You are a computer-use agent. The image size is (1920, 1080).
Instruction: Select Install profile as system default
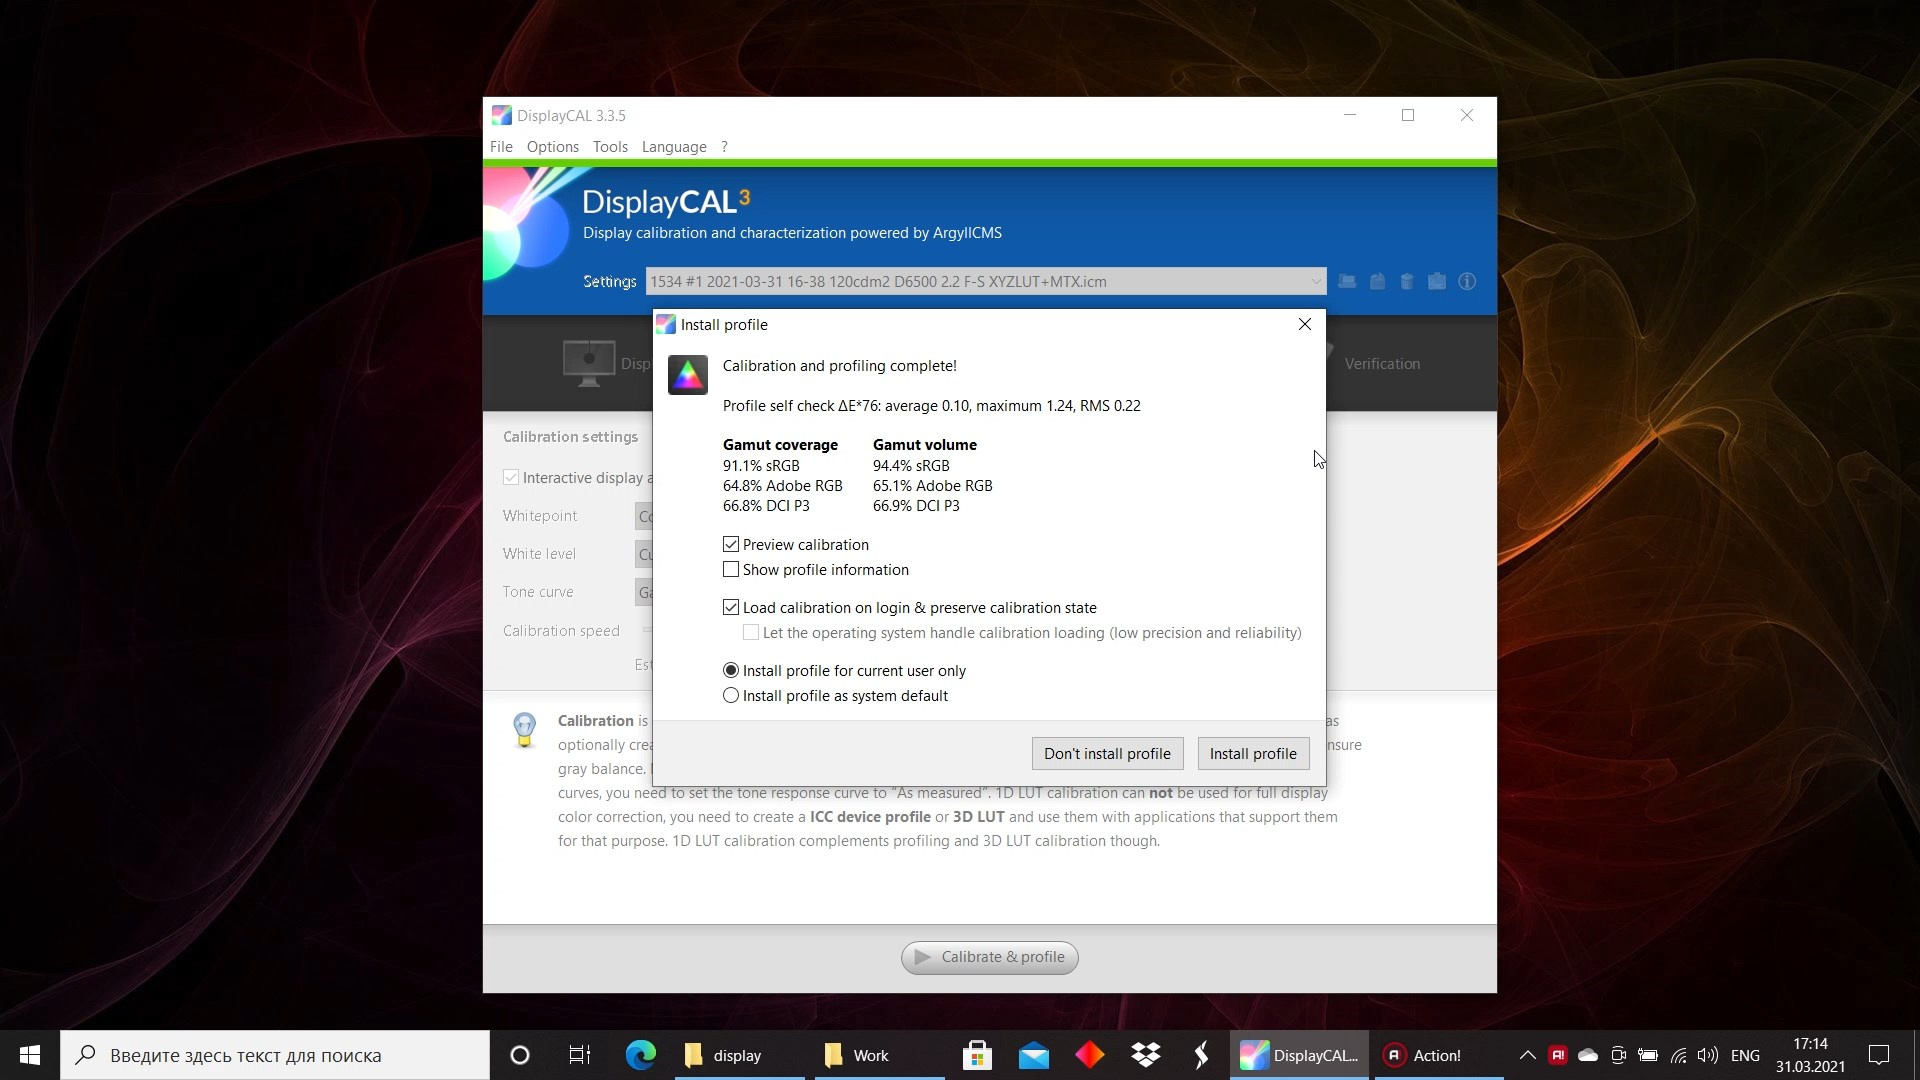pos(731,696)
